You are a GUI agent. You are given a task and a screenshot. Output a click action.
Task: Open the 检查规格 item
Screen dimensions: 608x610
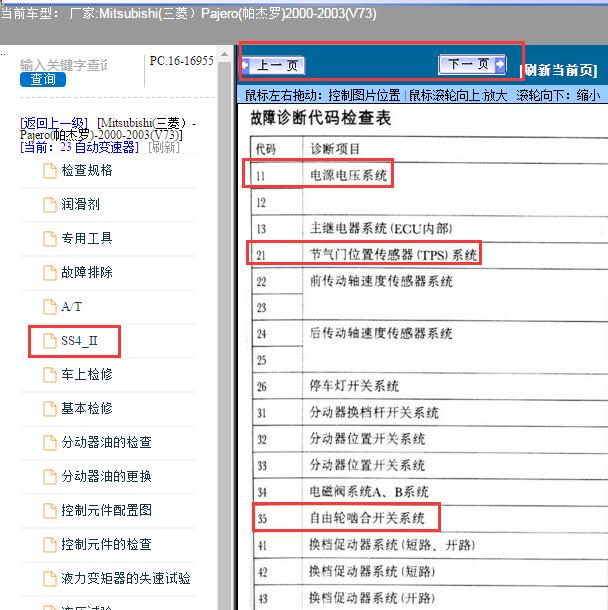87,170
